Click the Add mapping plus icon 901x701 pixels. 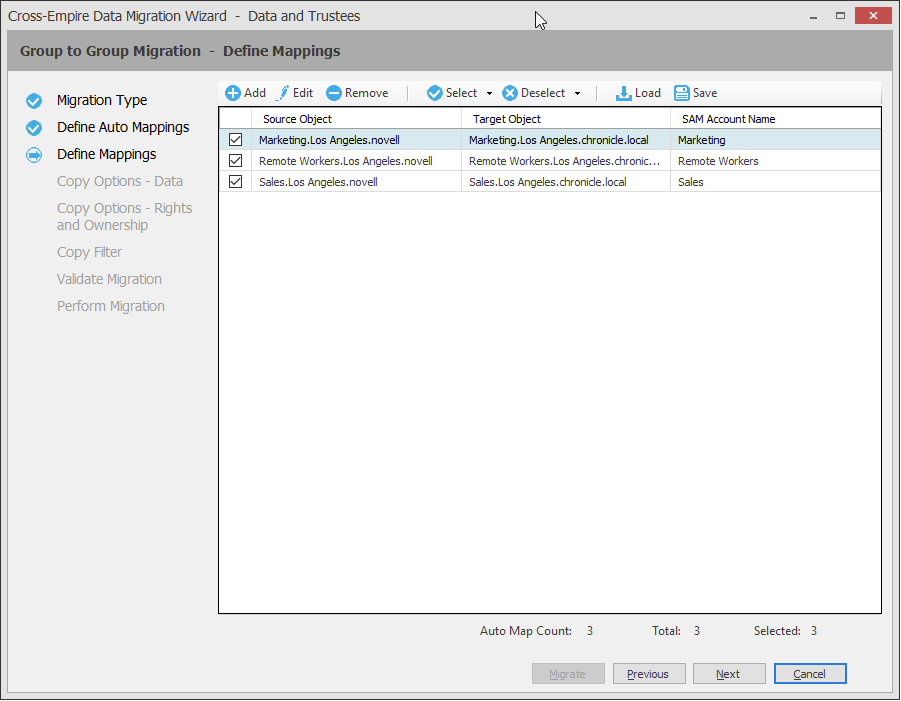[233, 93]
